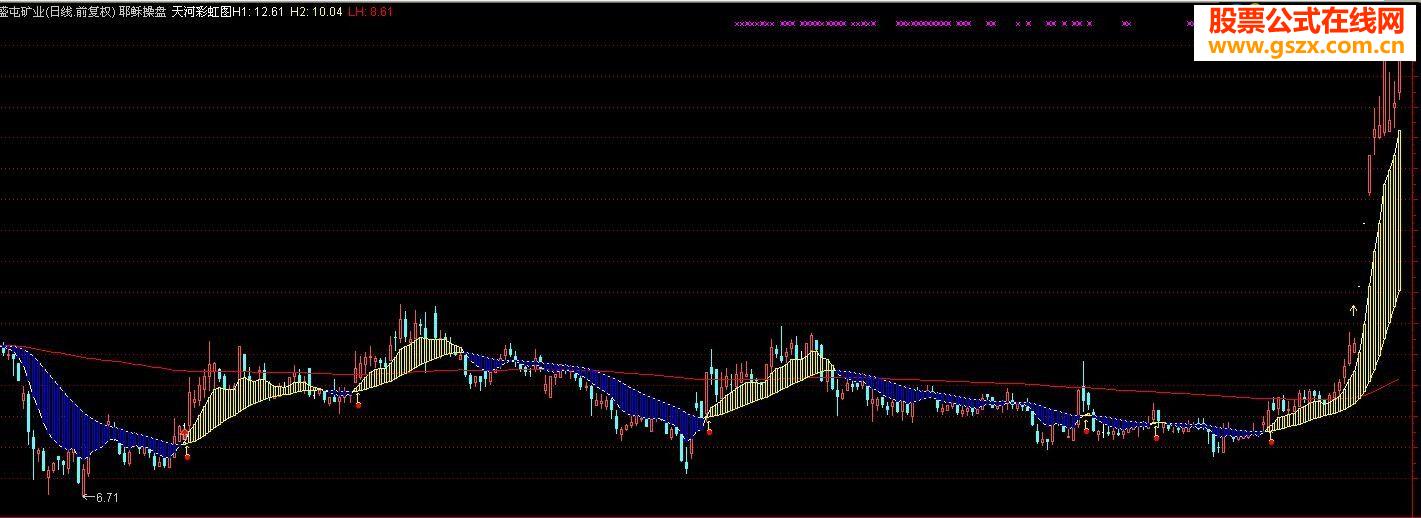
Task: Click the small white dash above the arrow
Action: [1365, 222]
